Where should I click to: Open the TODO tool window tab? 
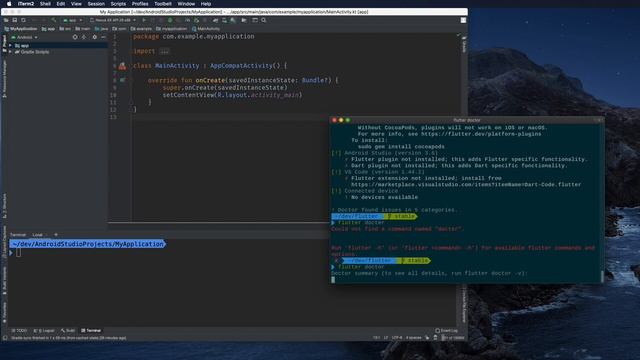[x=19, y=331]
